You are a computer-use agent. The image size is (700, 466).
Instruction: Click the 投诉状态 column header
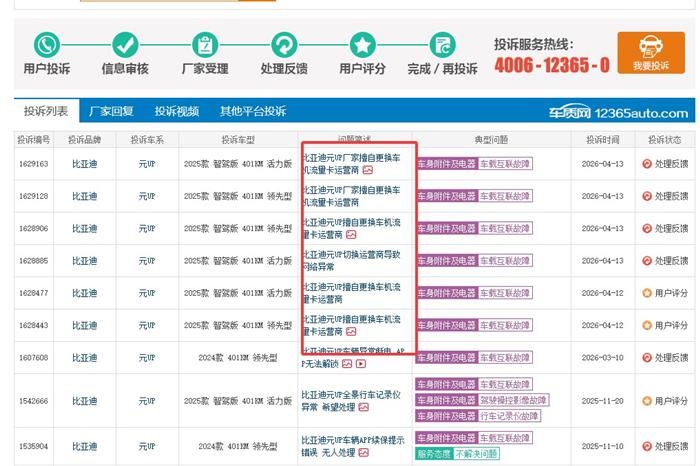click(665, 140)
